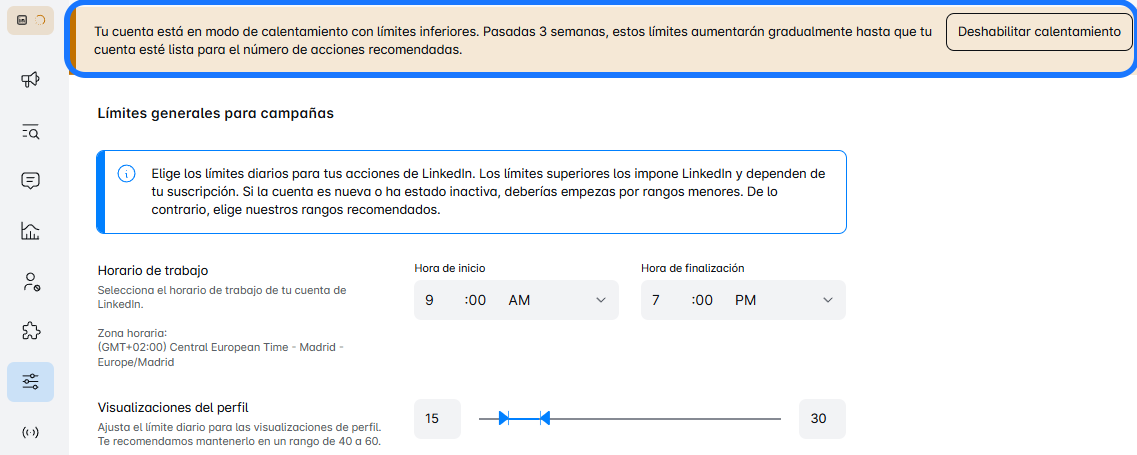Click the maximum profile views field showing 30

822,419
